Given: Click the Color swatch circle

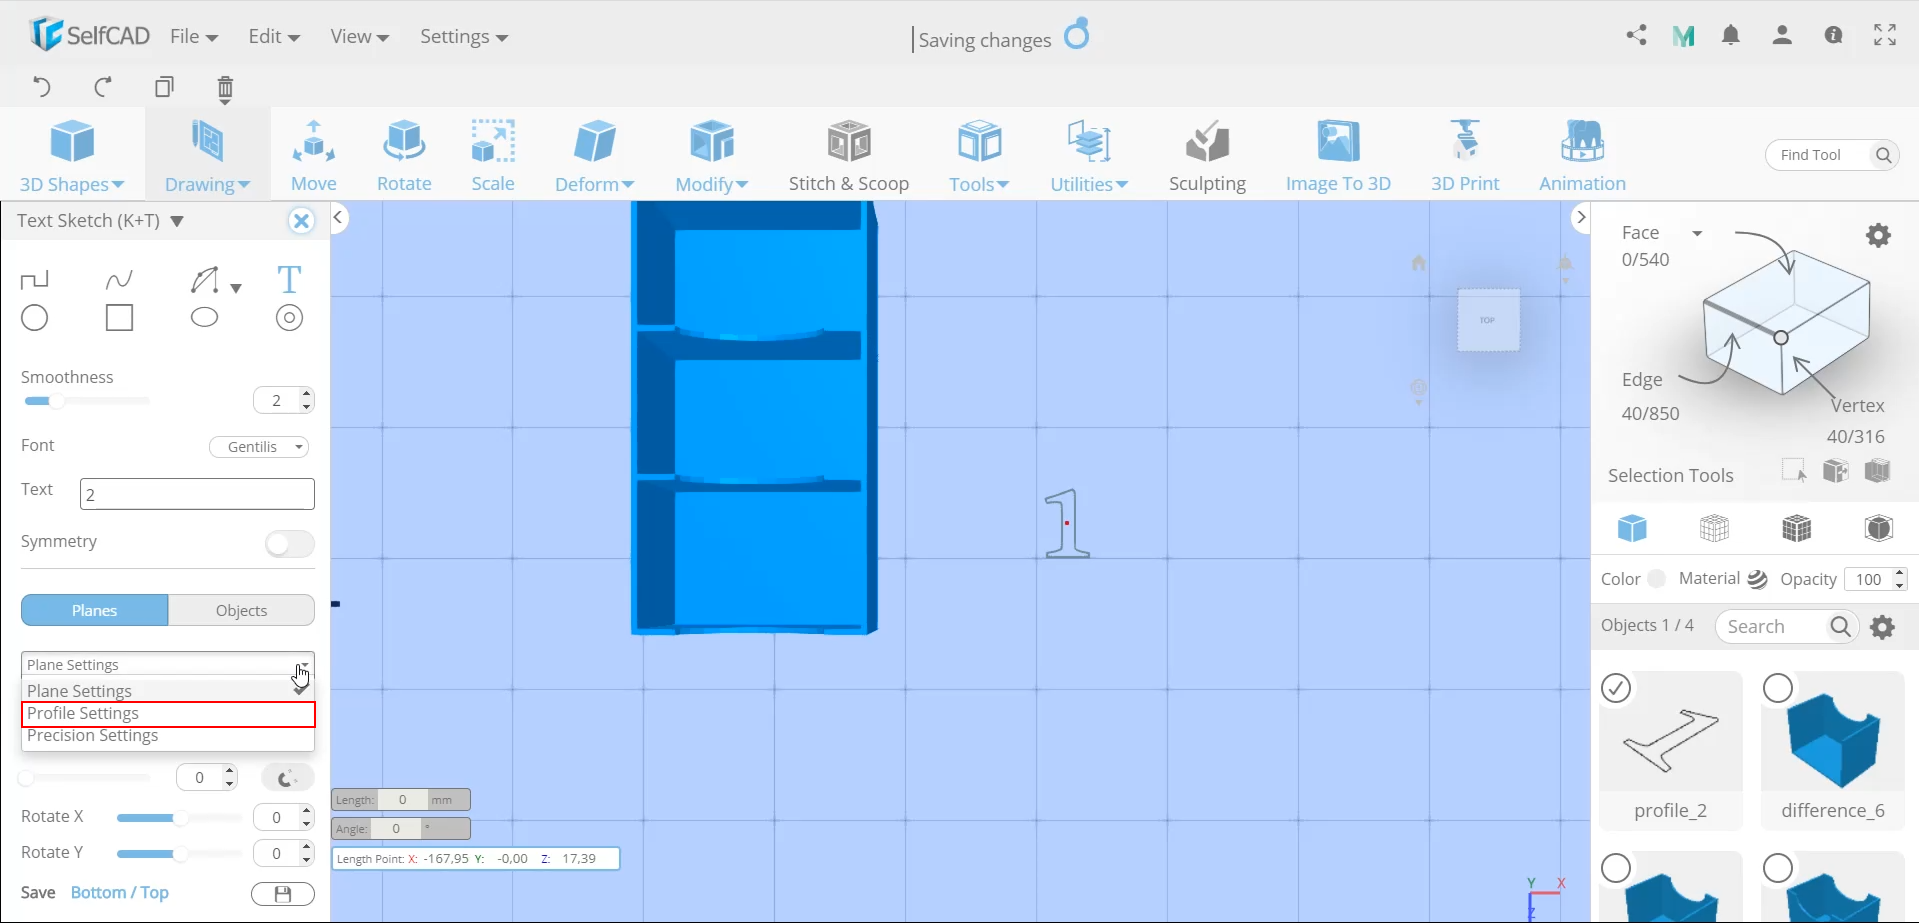Looking at the screenshot, I should [x=1657, y=579].
